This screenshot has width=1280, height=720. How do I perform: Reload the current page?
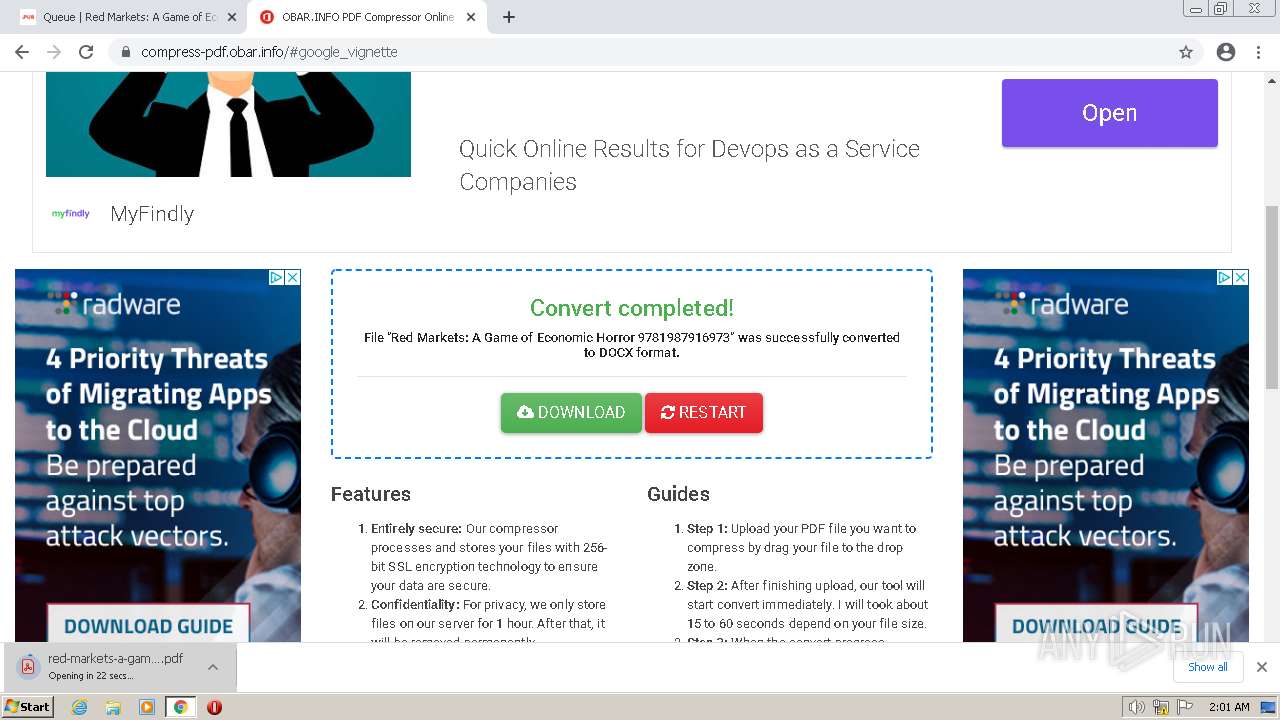(86, 52)
